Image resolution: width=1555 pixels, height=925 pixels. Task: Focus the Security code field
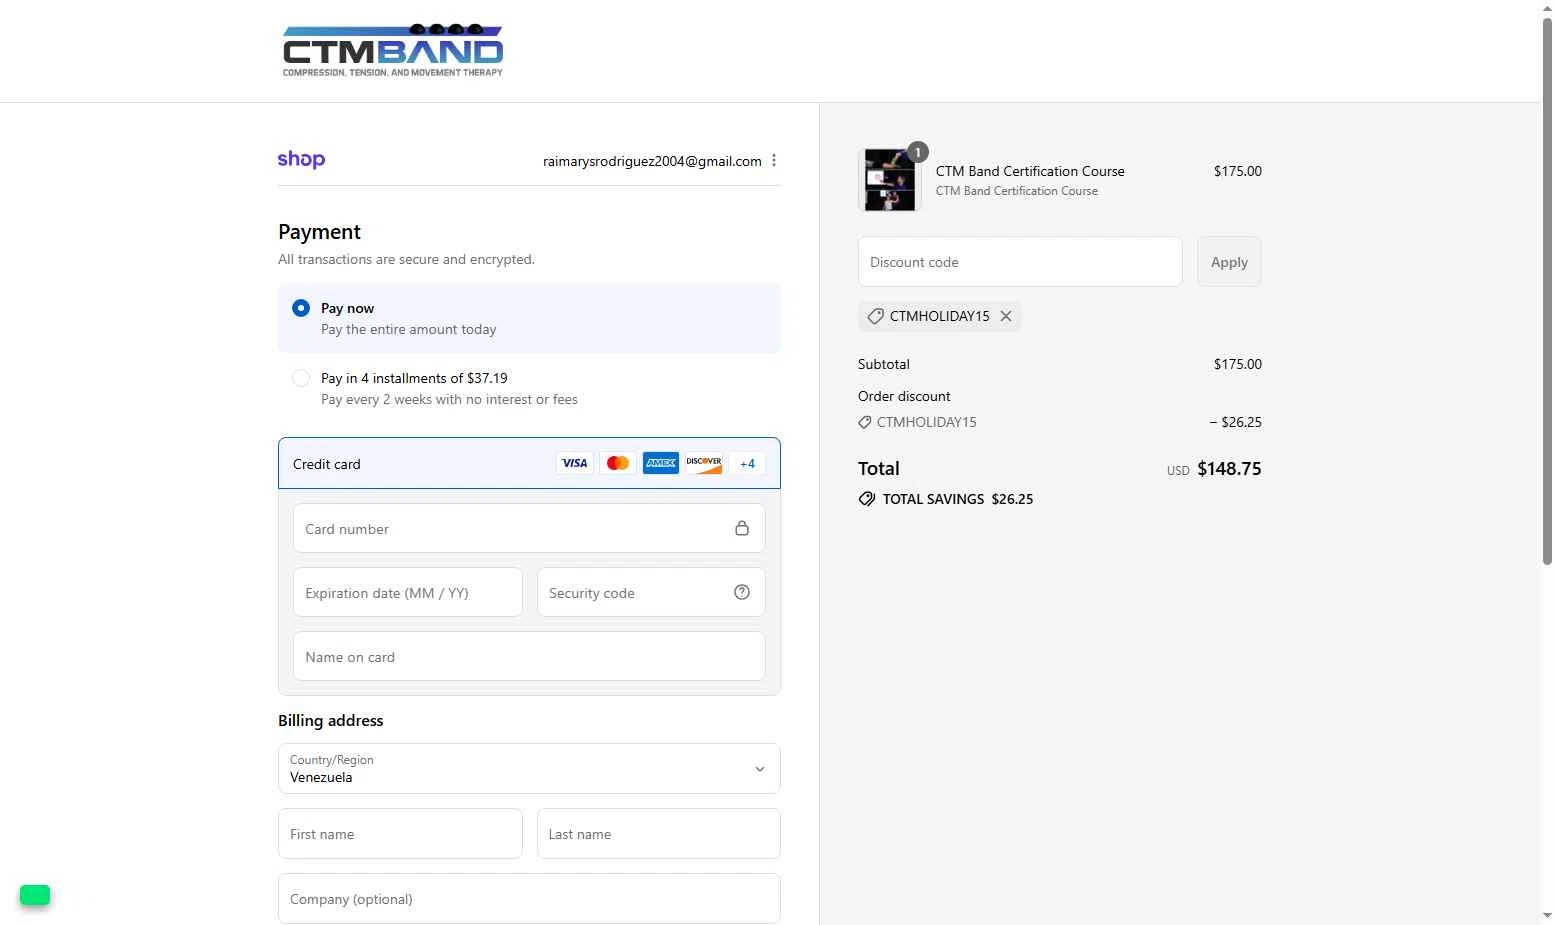click(x=651, y=592)
